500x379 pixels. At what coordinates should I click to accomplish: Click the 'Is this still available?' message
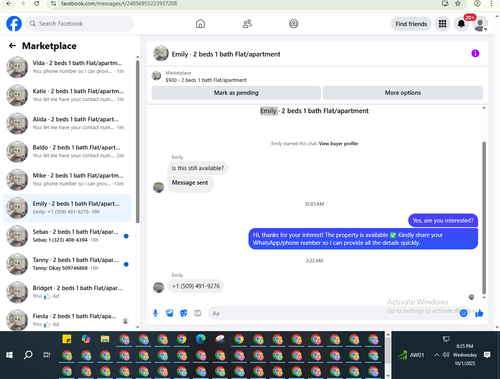[x=198, y=168]
